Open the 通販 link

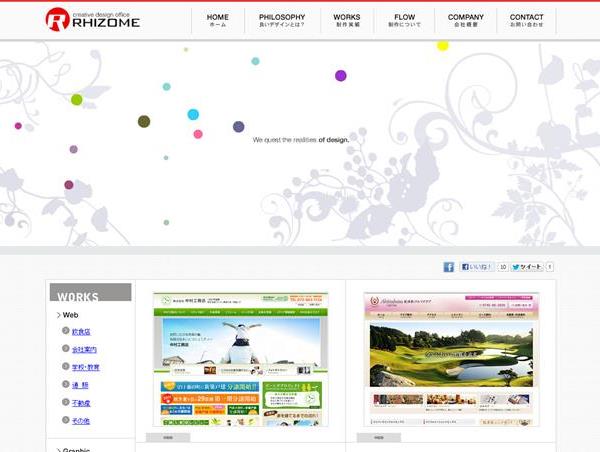(80, 385)
